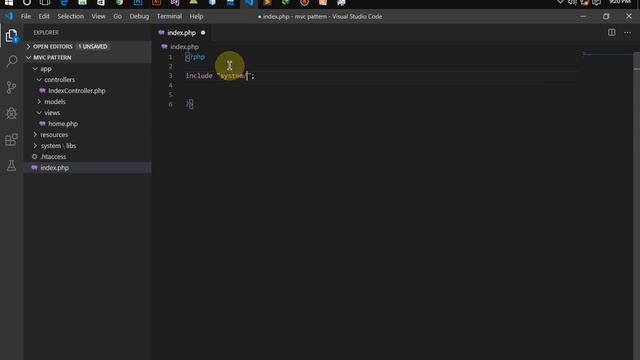Open home.php in the explorer
Screen dimensions: 640x360
coord(63,124)
